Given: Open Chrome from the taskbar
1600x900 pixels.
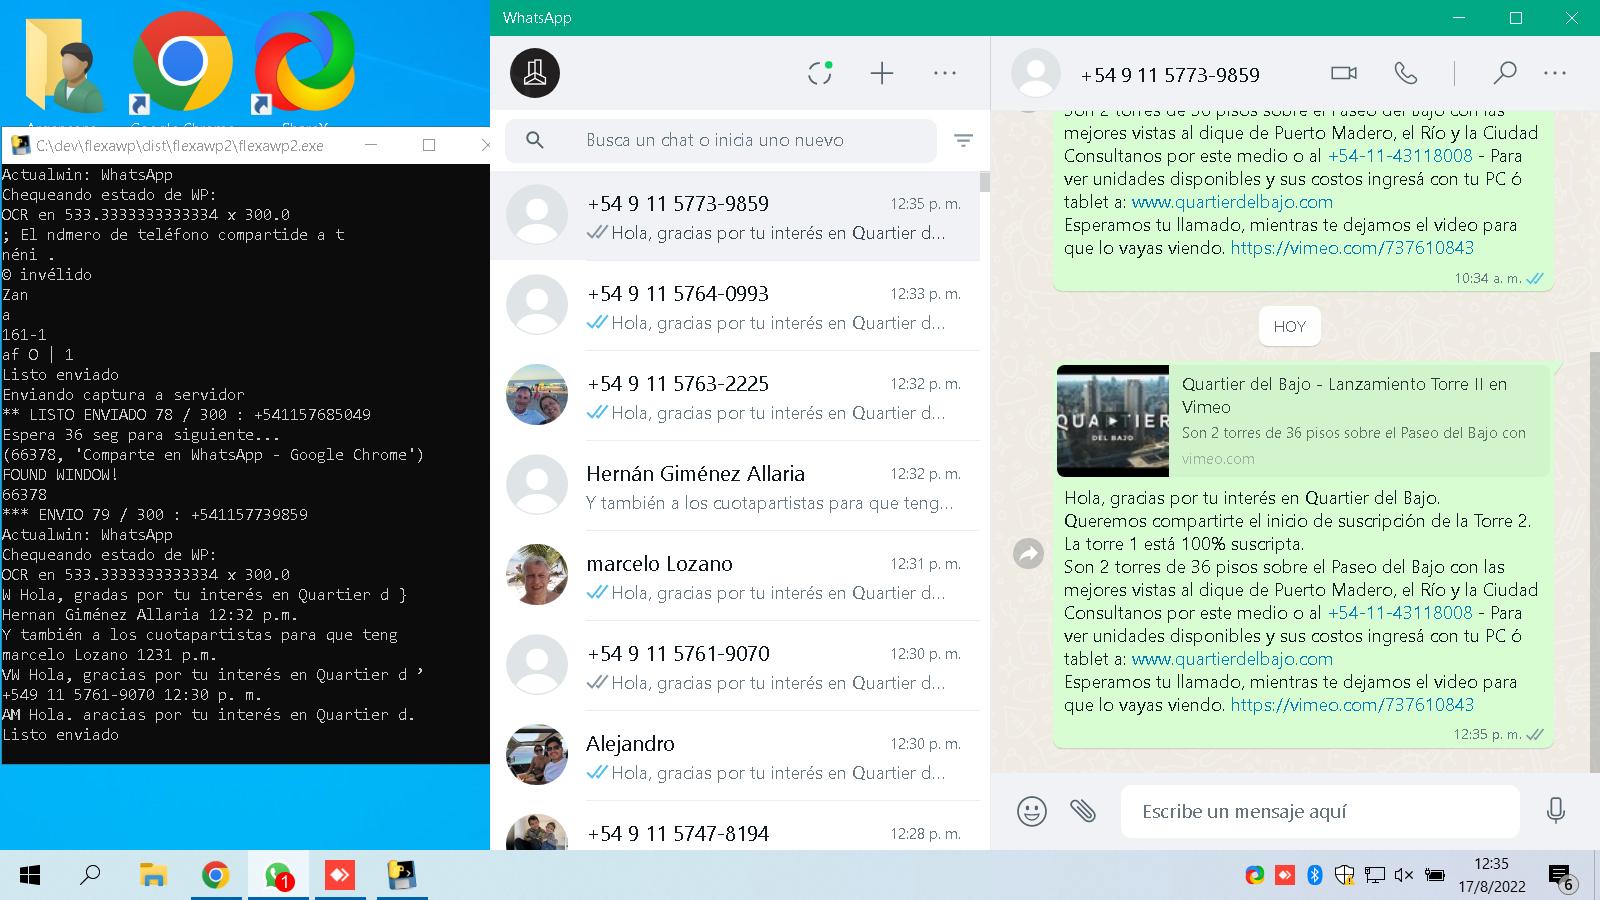Looking at the screenshot, I should tap(215, 876).
